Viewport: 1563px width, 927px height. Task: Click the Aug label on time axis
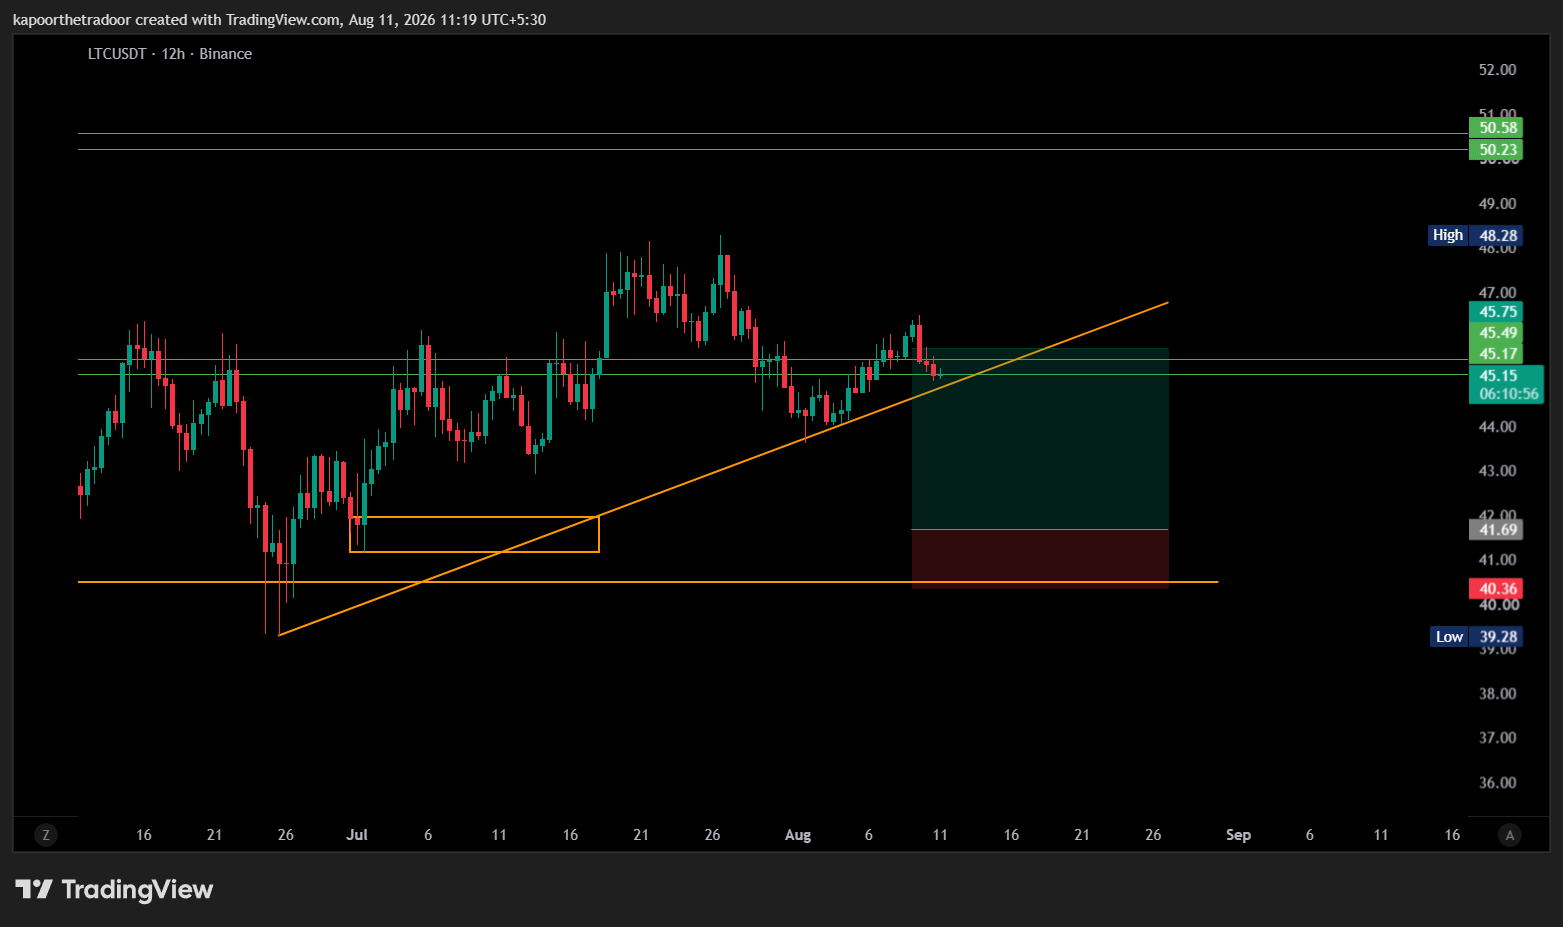tap(798, 835)
